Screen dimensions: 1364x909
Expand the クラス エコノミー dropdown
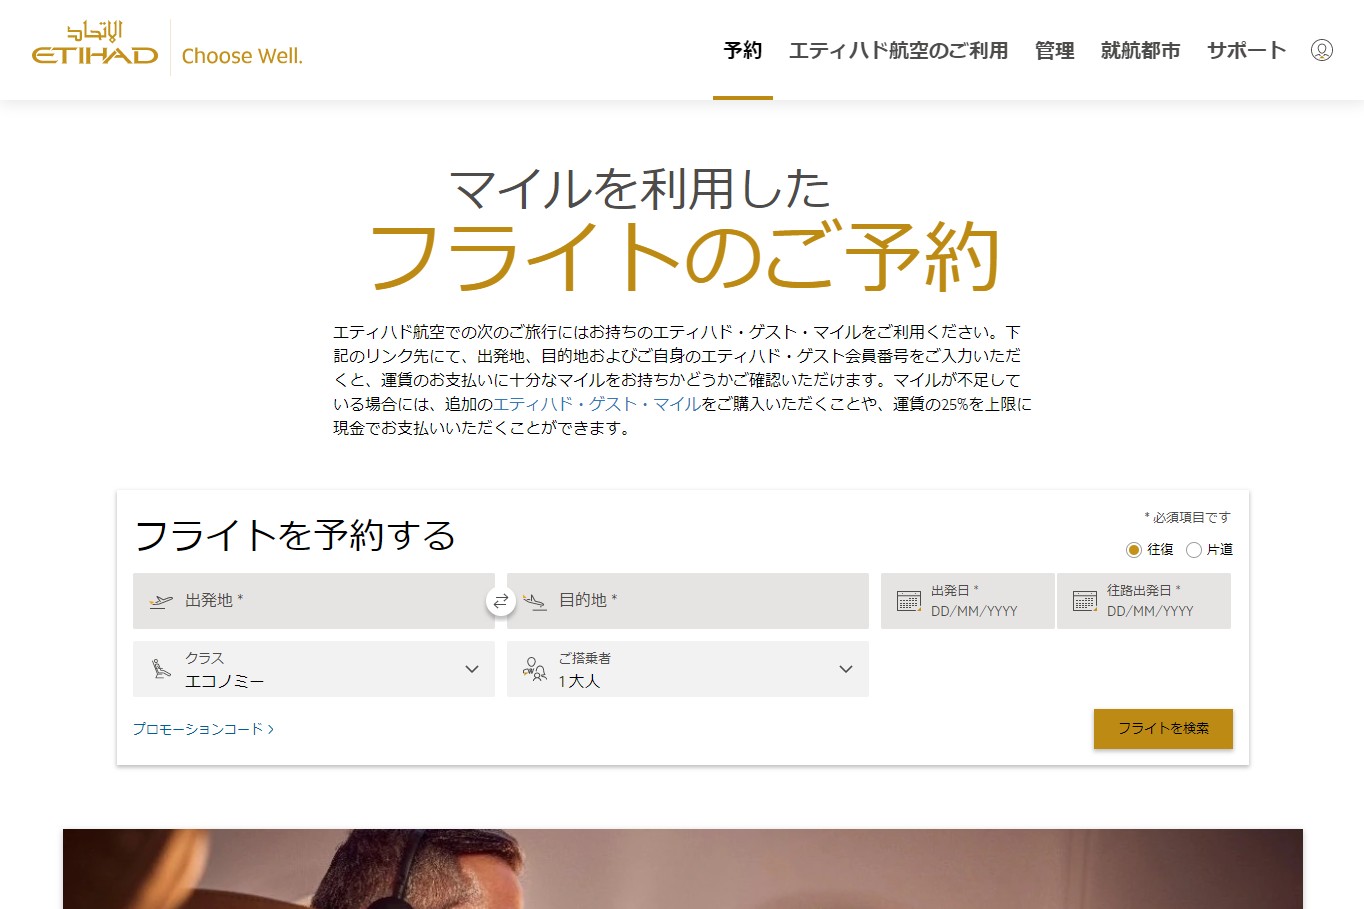[x=314, y=669]
